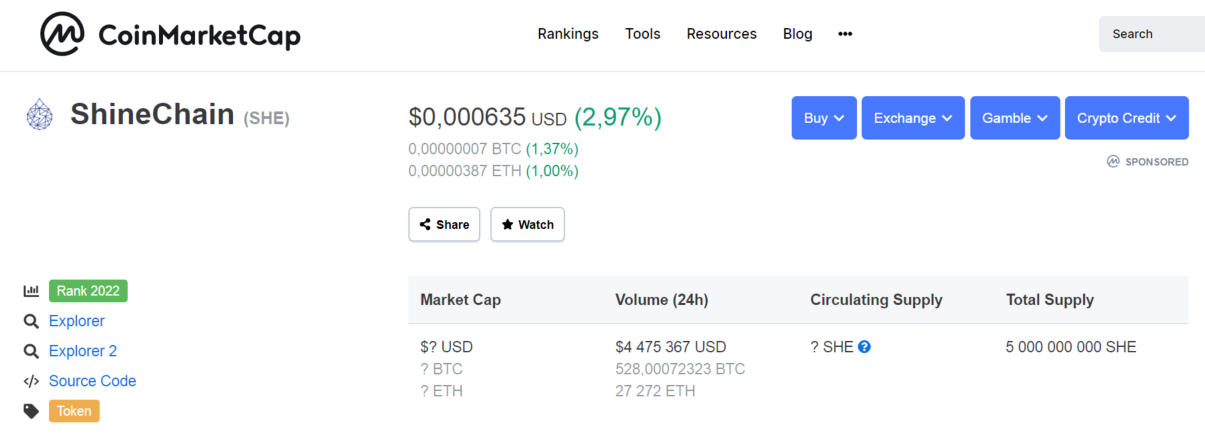This screenshot has width=1205, height=435.
Task: Click the Market Cap column header
Action: tap(460, 300)
